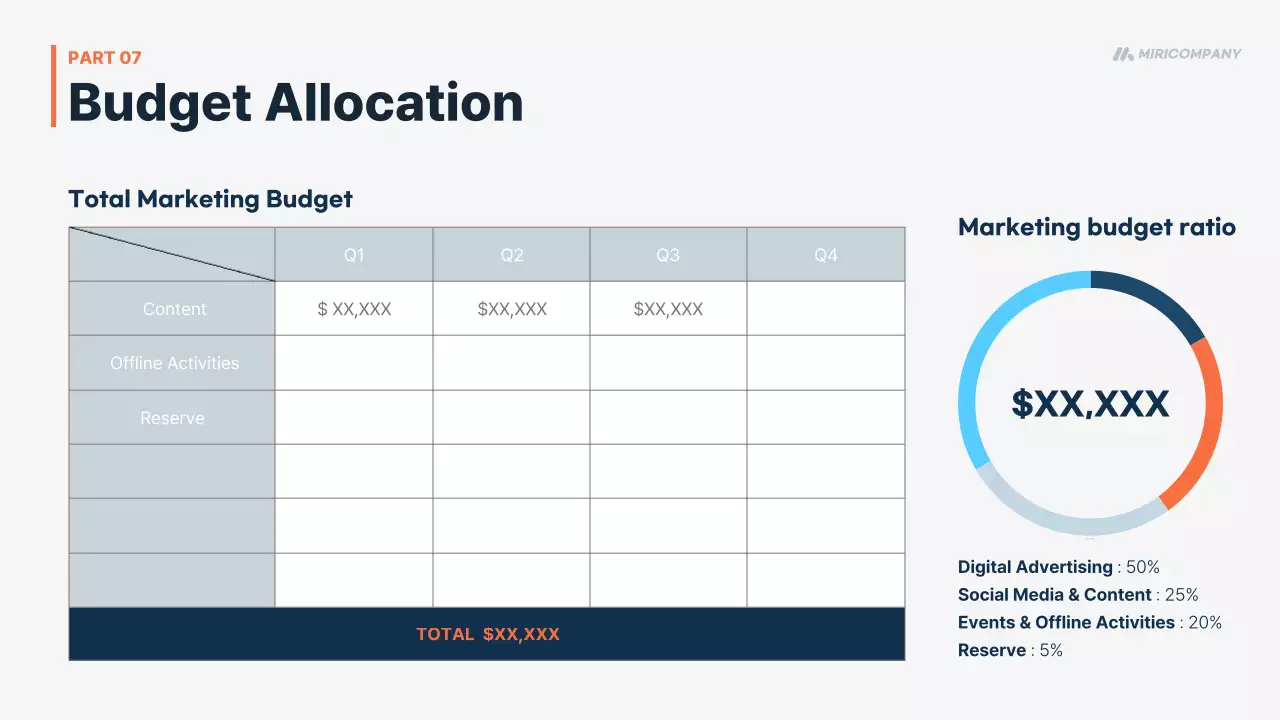Screen dimensions: 1280x720
Task: Click the Q1 column header
Action: (354, 255)
